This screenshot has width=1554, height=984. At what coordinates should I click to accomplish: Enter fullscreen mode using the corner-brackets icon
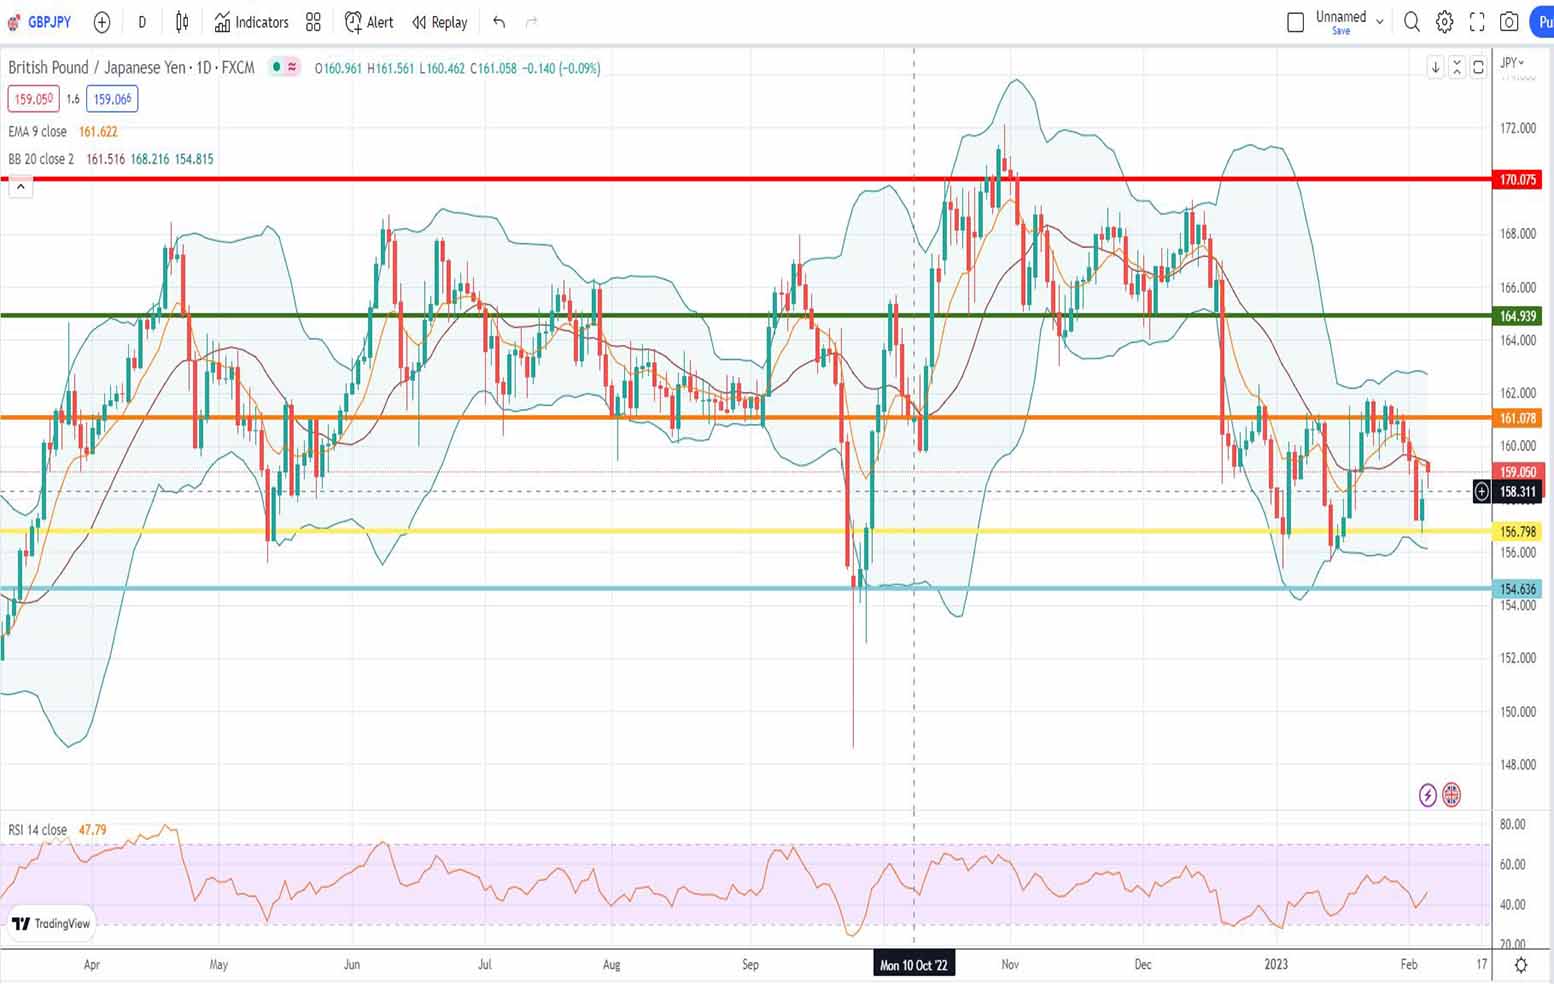click(1477, 22)
